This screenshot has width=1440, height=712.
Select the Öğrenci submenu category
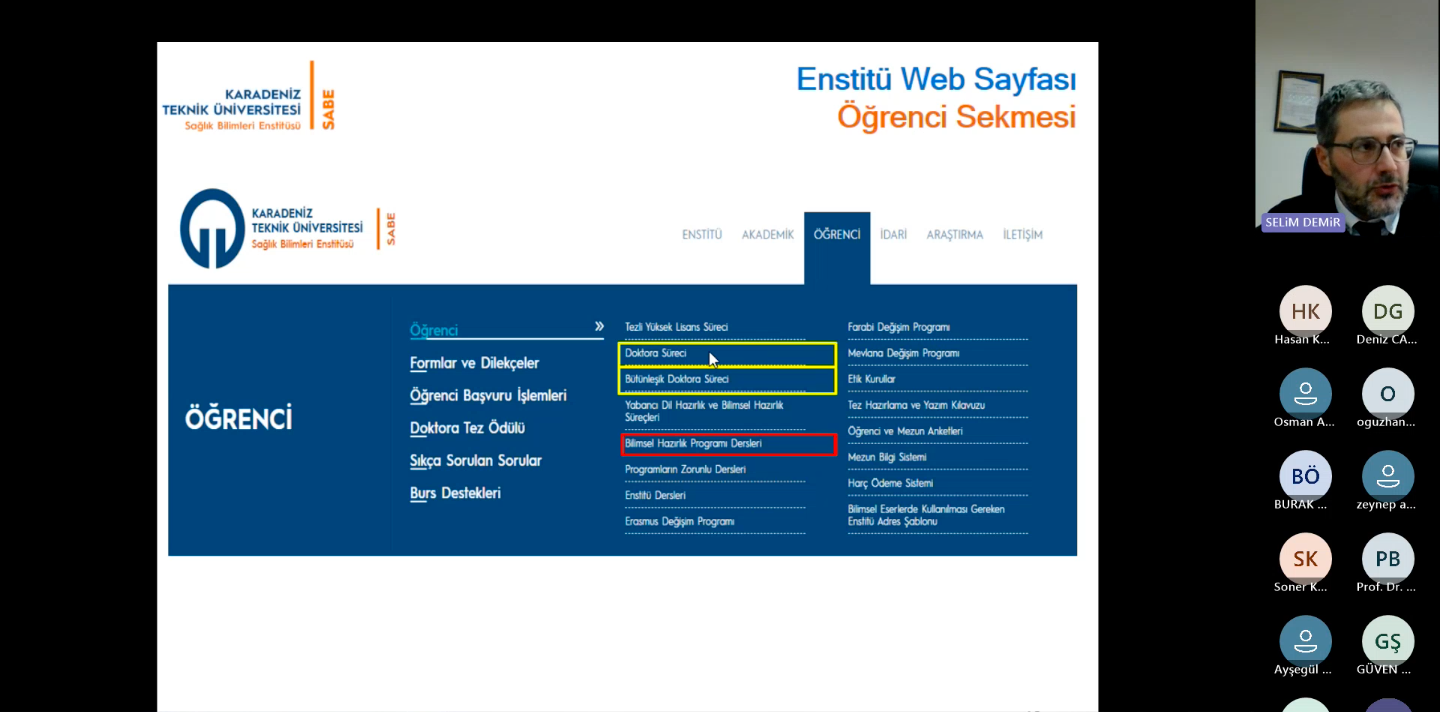(434, 331)
